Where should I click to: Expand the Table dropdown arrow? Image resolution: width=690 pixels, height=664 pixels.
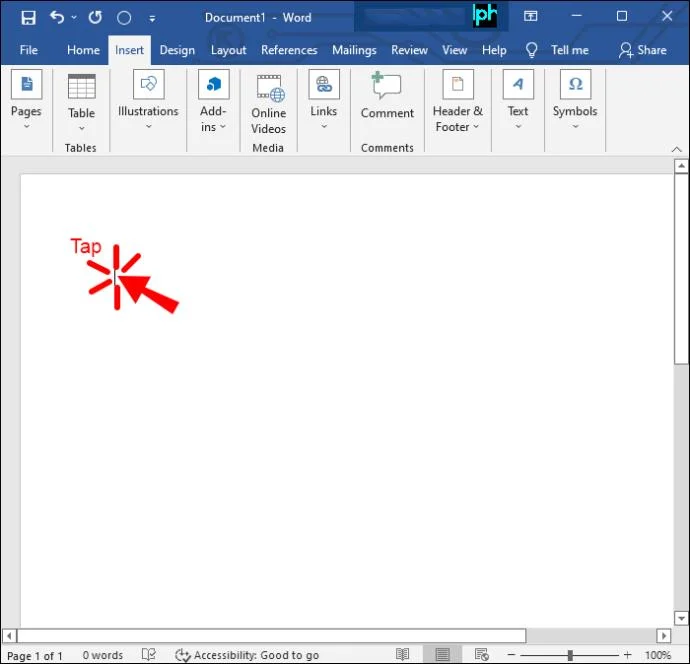tap(81, 128)
